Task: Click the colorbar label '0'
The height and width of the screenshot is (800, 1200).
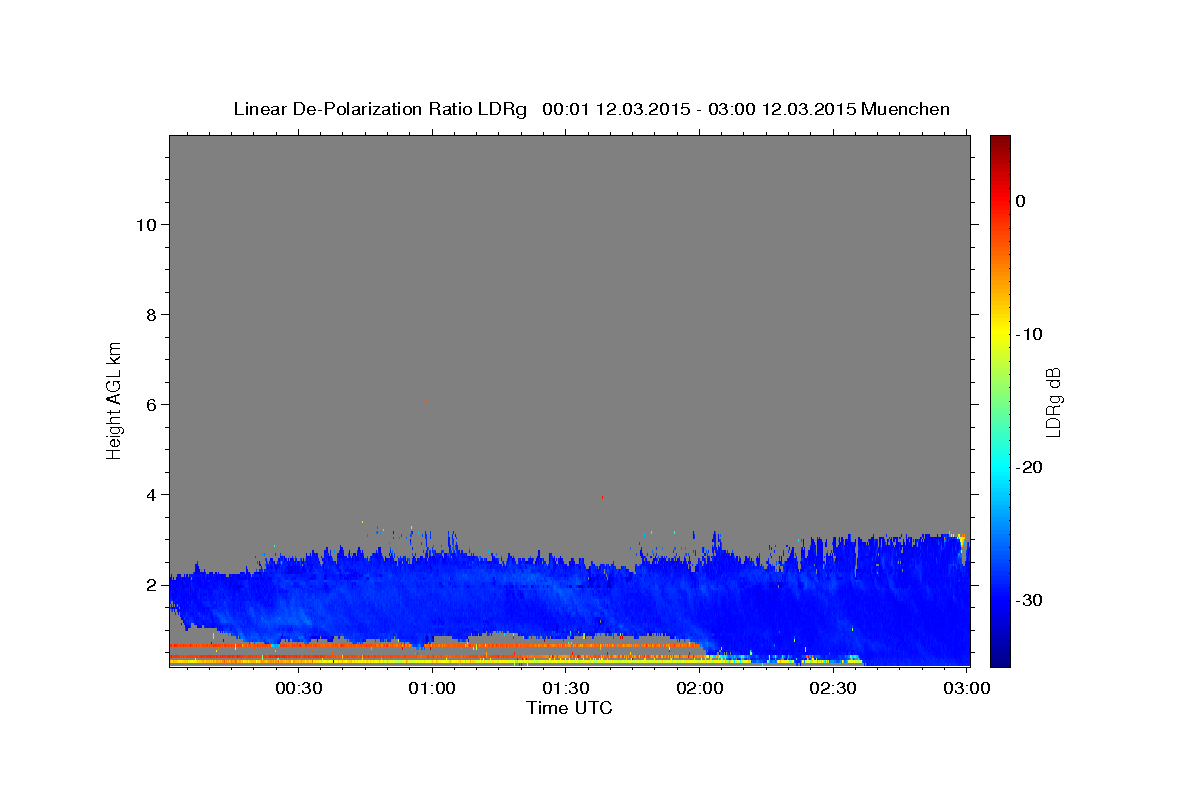Action: pos(1021,201)
